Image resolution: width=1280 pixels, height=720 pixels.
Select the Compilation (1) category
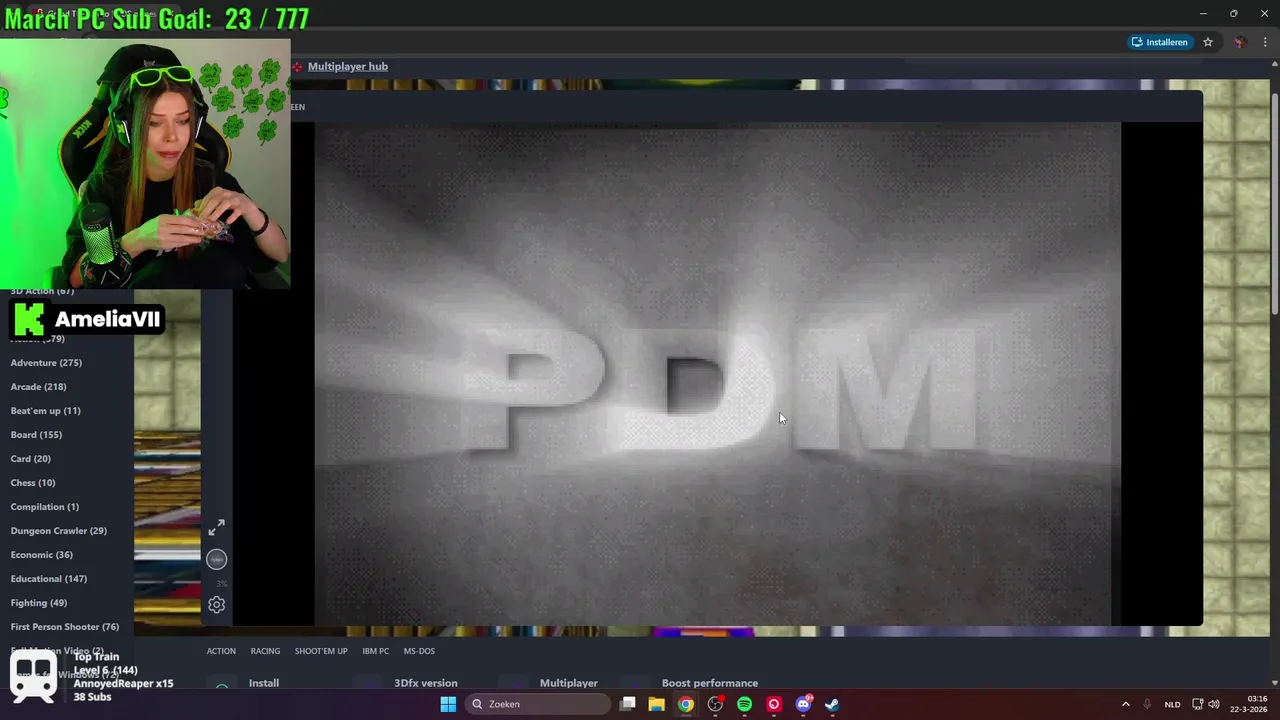point(44,507)
